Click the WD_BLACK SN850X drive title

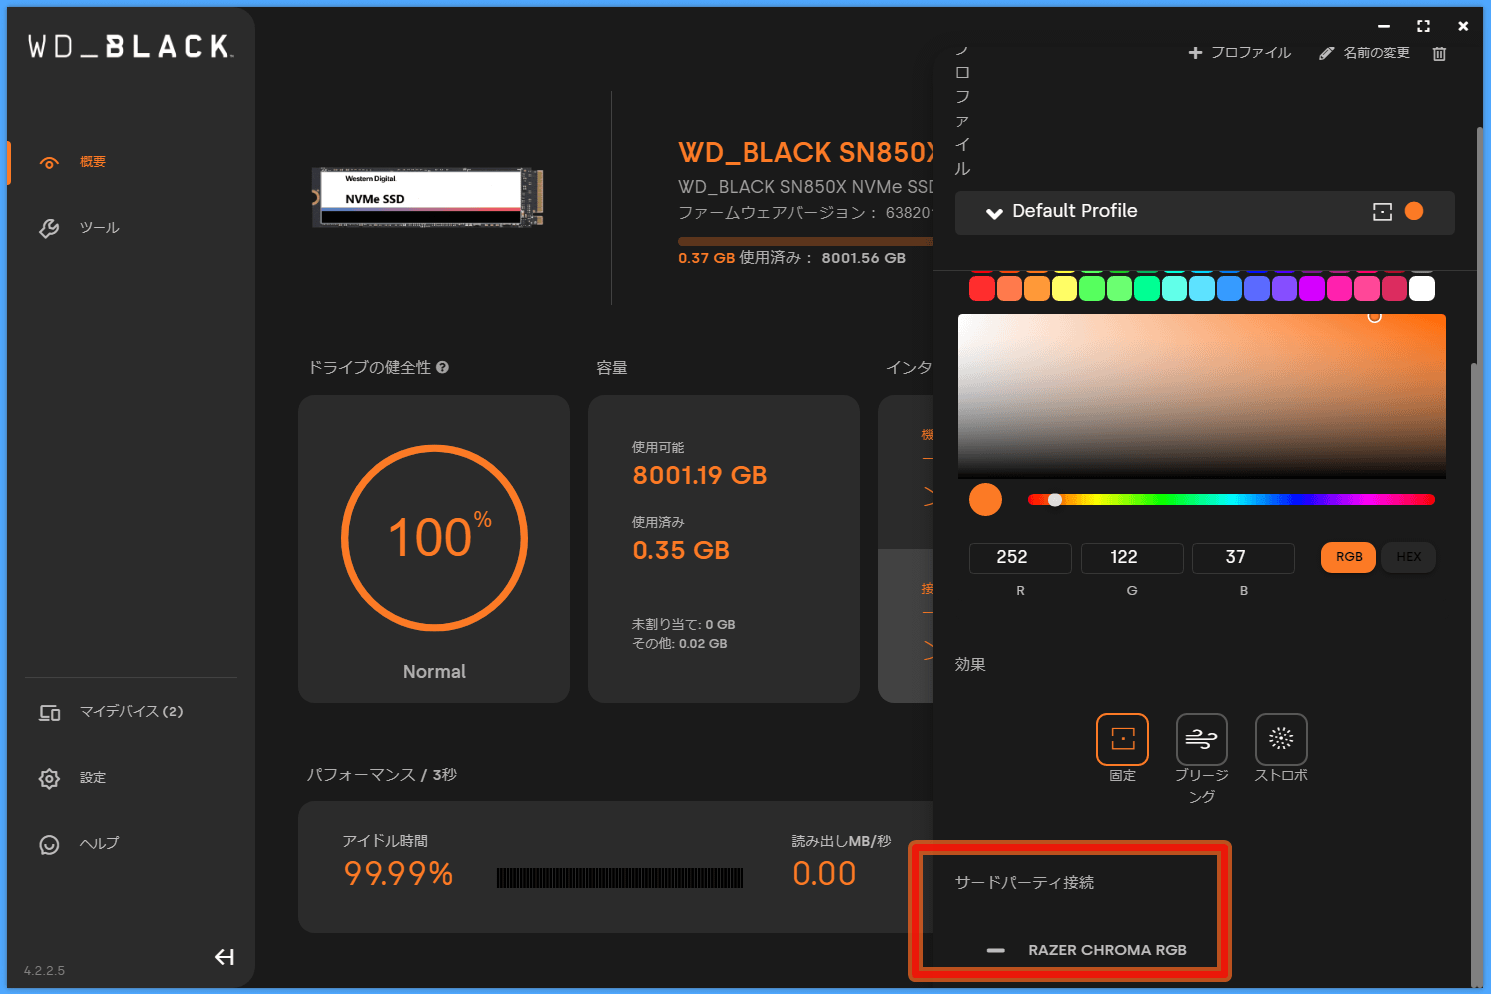tap(806, 152)
